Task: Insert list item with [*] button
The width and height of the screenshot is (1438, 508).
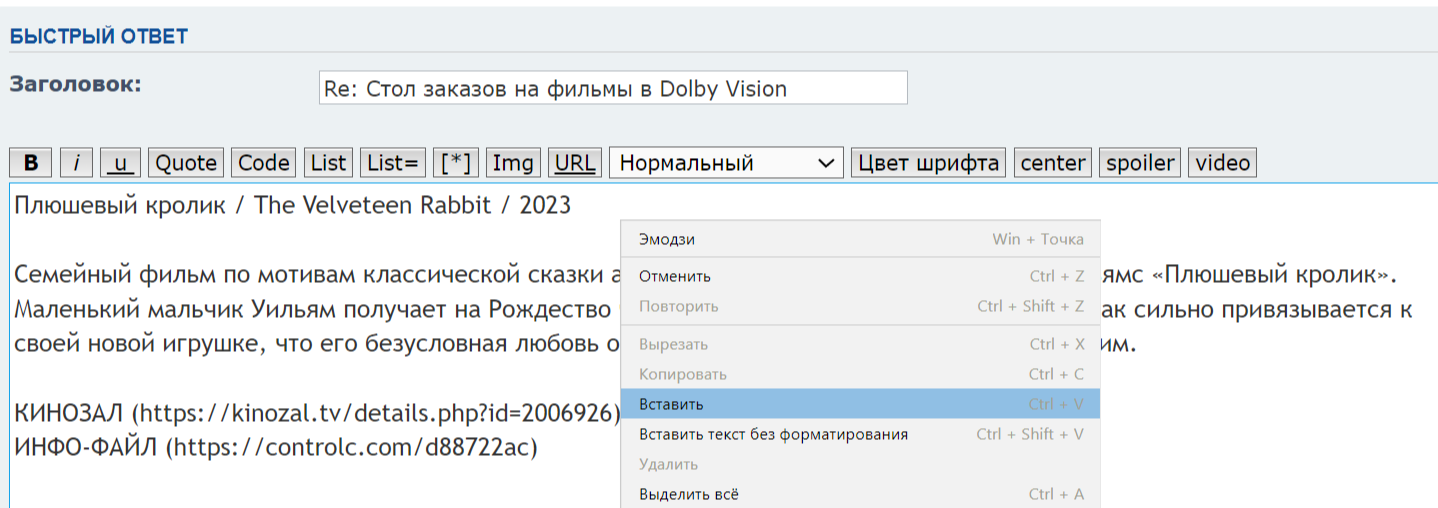Action: (x=457, y=163)
